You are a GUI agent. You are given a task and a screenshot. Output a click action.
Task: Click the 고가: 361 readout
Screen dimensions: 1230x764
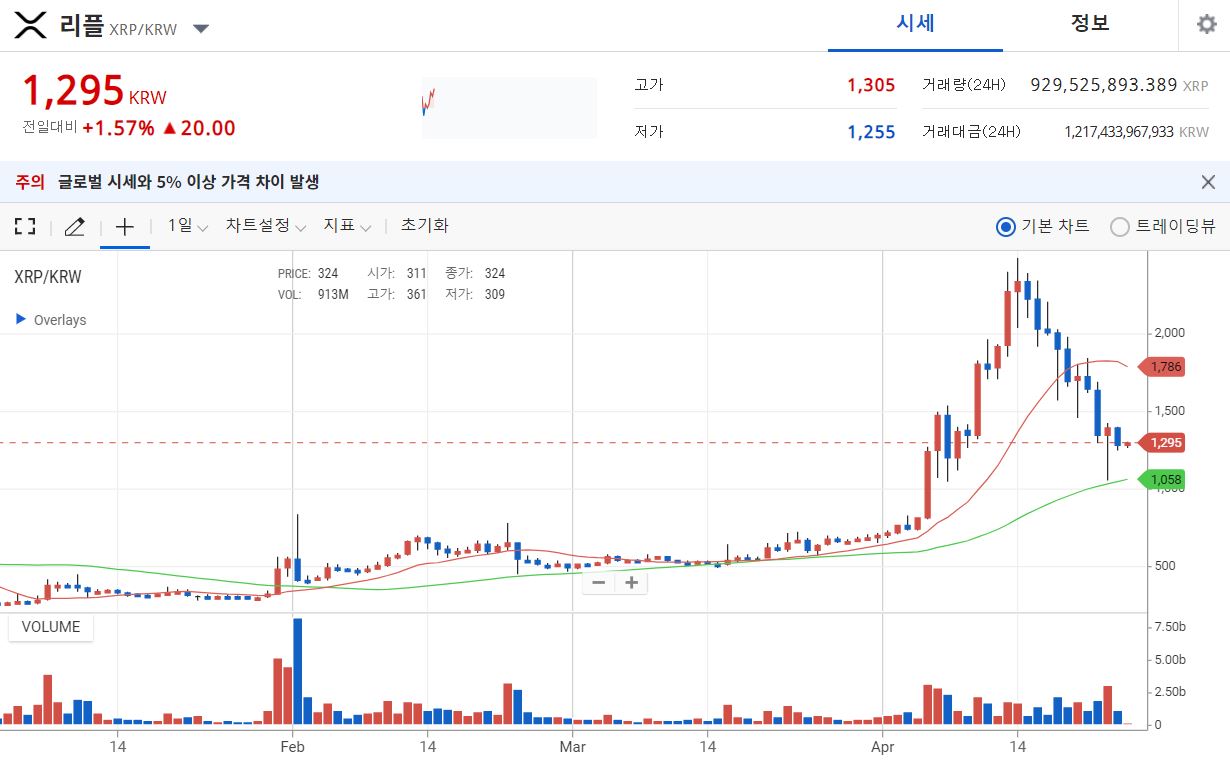click(x=397, y=295)
